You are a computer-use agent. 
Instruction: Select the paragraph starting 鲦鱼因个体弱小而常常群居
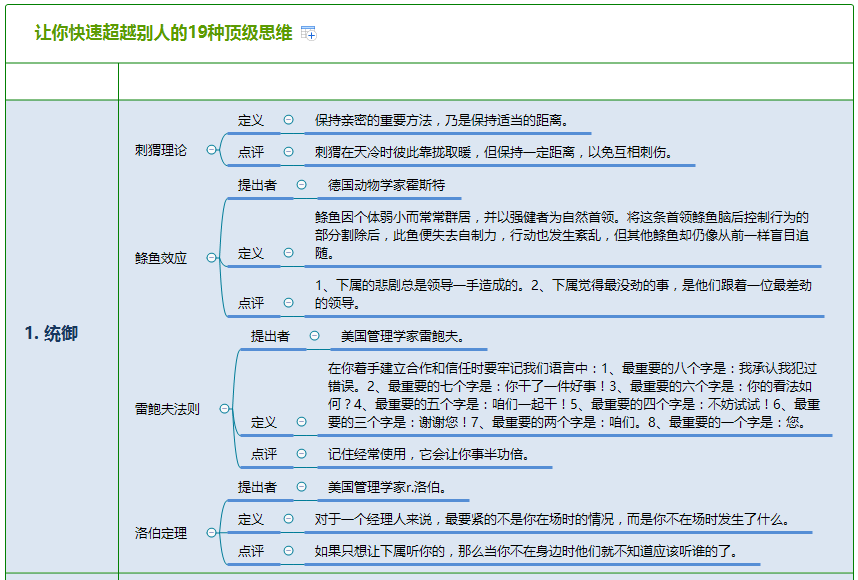pos(561,235)
